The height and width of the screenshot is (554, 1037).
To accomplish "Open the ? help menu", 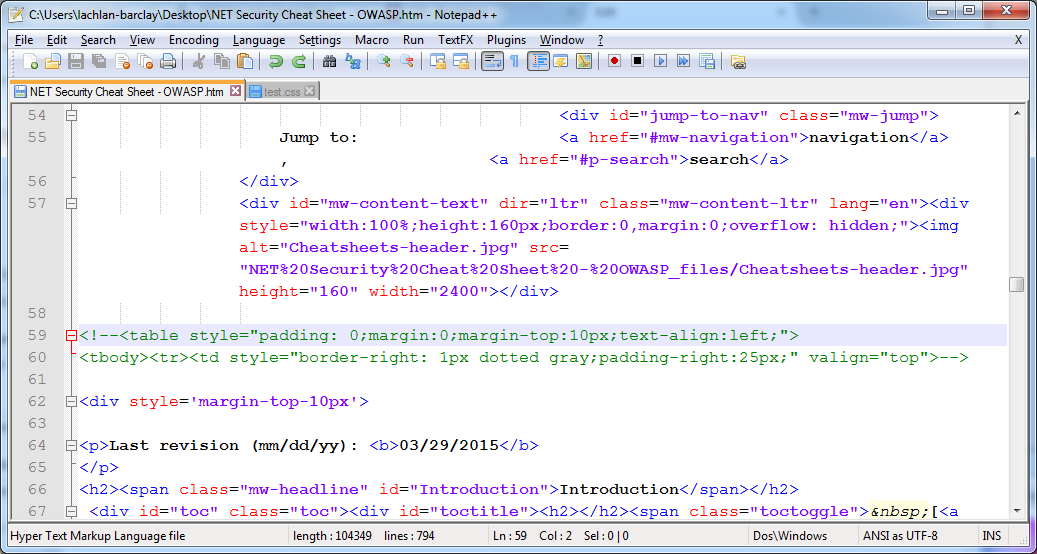I will 601,40.
